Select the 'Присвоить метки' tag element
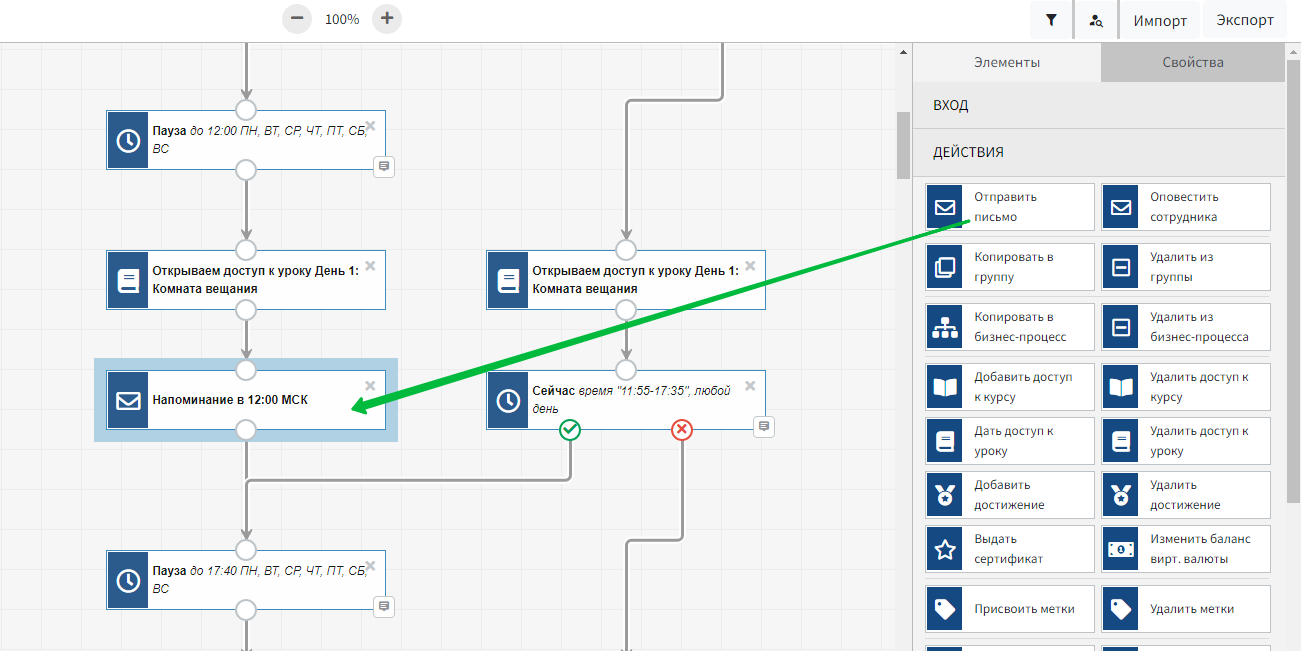This screenshot has width=1301, height=651. coord(1010,608)
